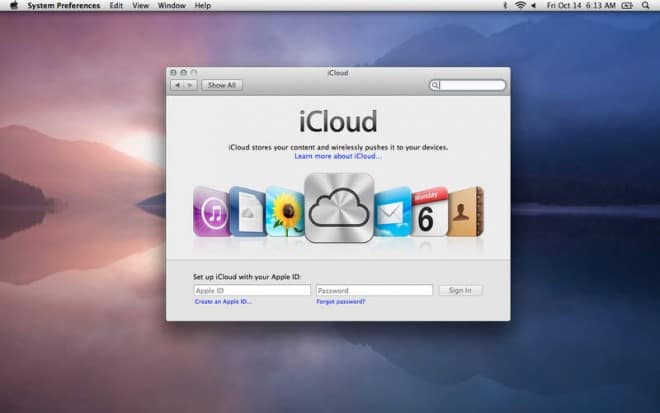The height and width of the screenshot is (413, 660).
Task: Open the Apple menu
Action: (13, 6)
